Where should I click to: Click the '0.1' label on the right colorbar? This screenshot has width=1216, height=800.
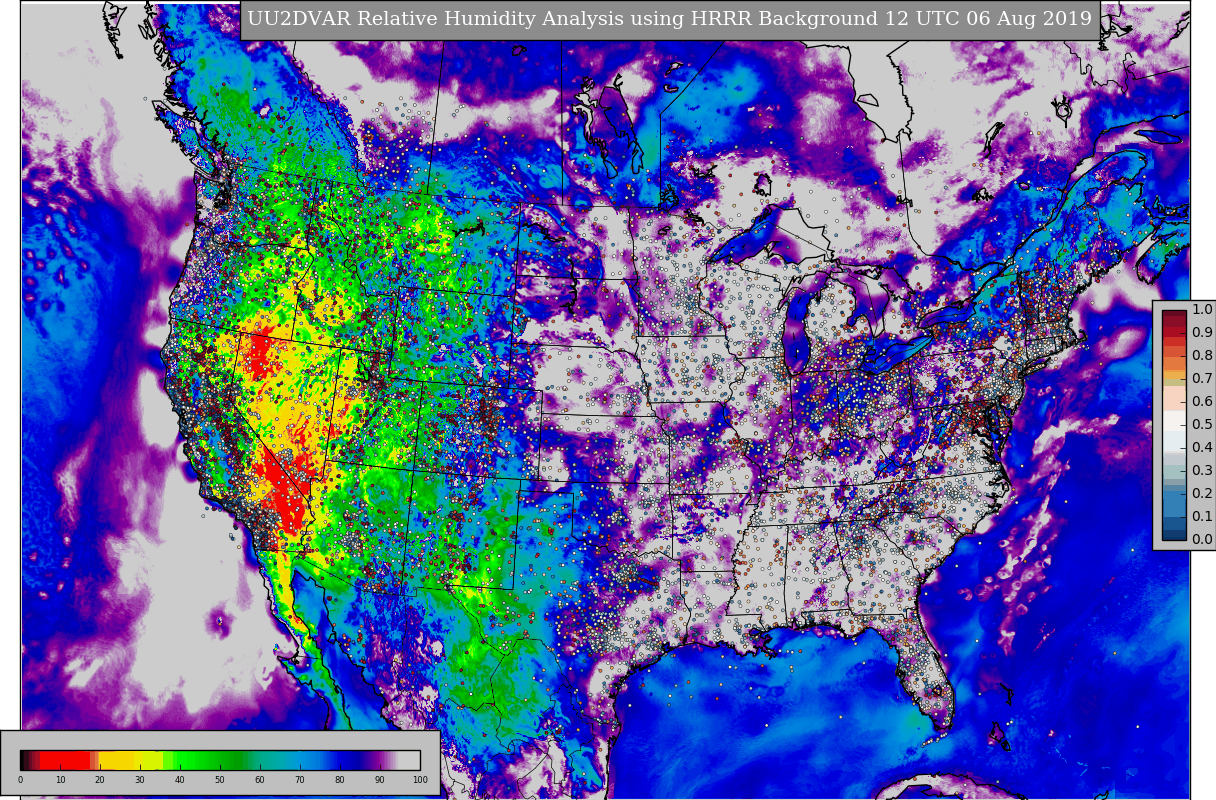click(x=1202, y=516)
